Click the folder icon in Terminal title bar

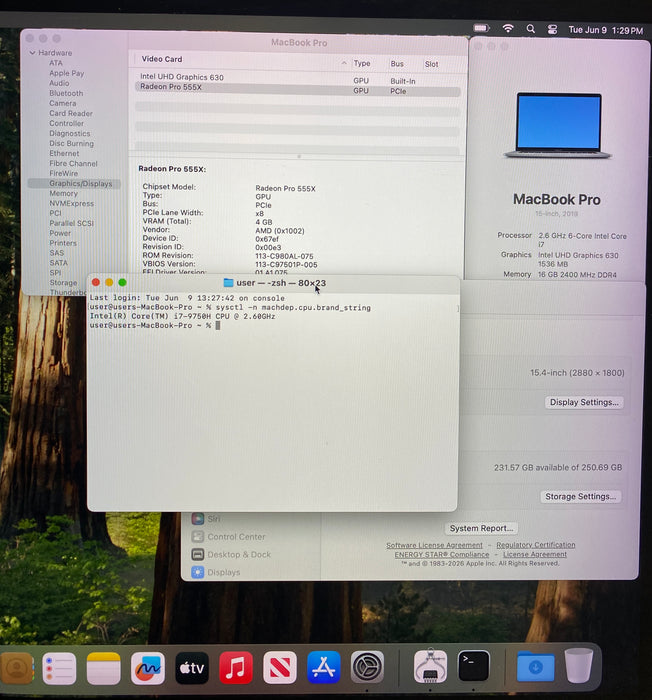pos(228,283)
